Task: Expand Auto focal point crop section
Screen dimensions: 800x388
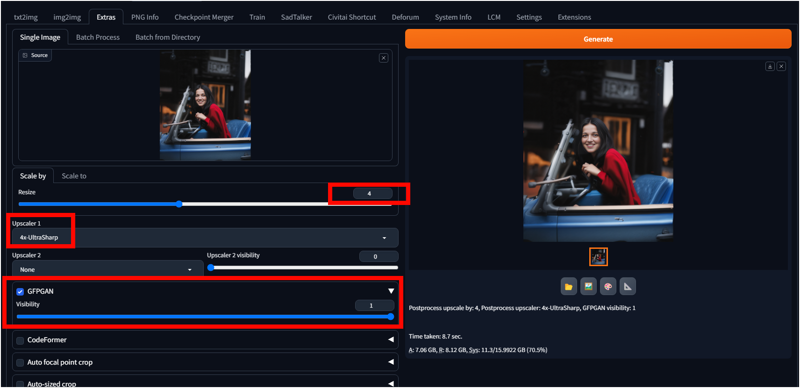Action: (x=391, y=362)
